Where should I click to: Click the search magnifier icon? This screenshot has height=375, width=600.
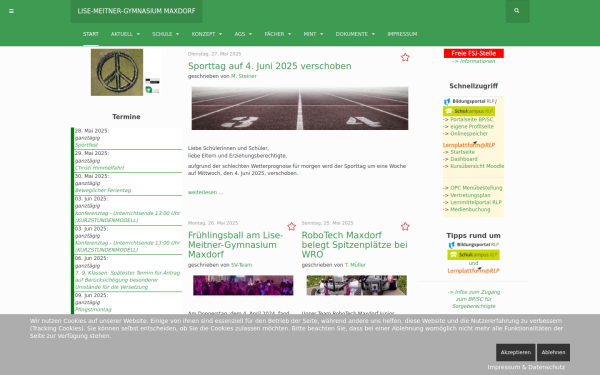point(517,11)
